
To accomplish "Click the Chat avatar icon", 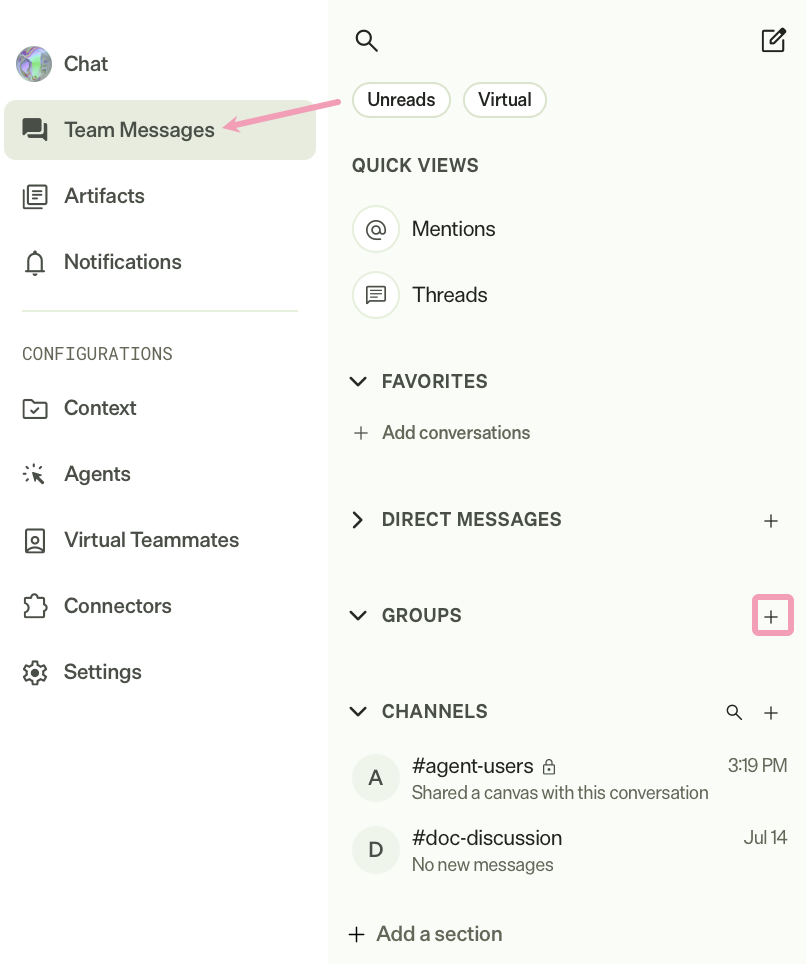I will [x=34, y=64].
